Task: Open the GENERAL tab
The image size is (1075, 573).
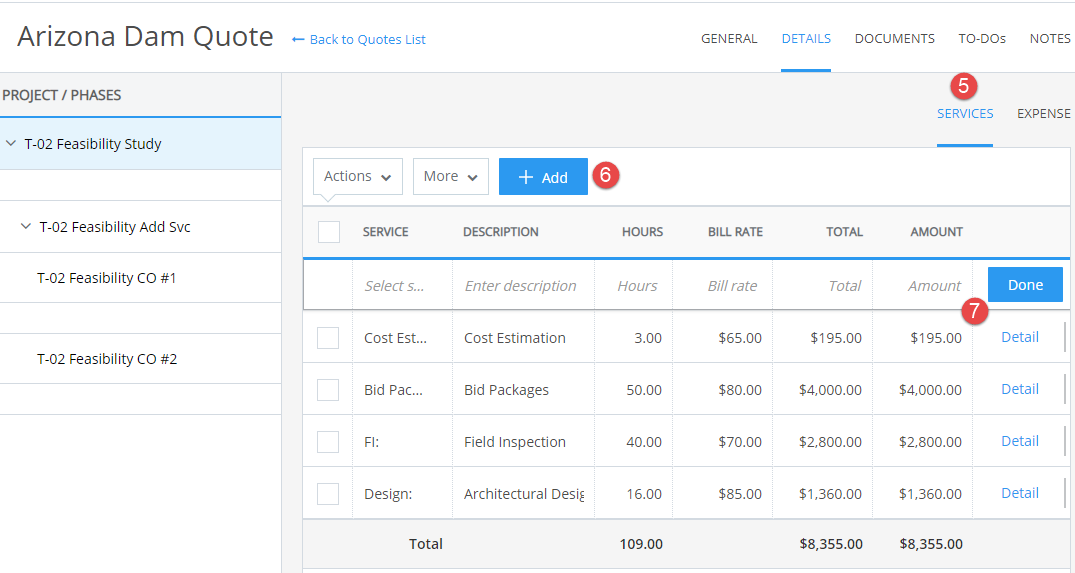Action: click(x=729, y=39)
